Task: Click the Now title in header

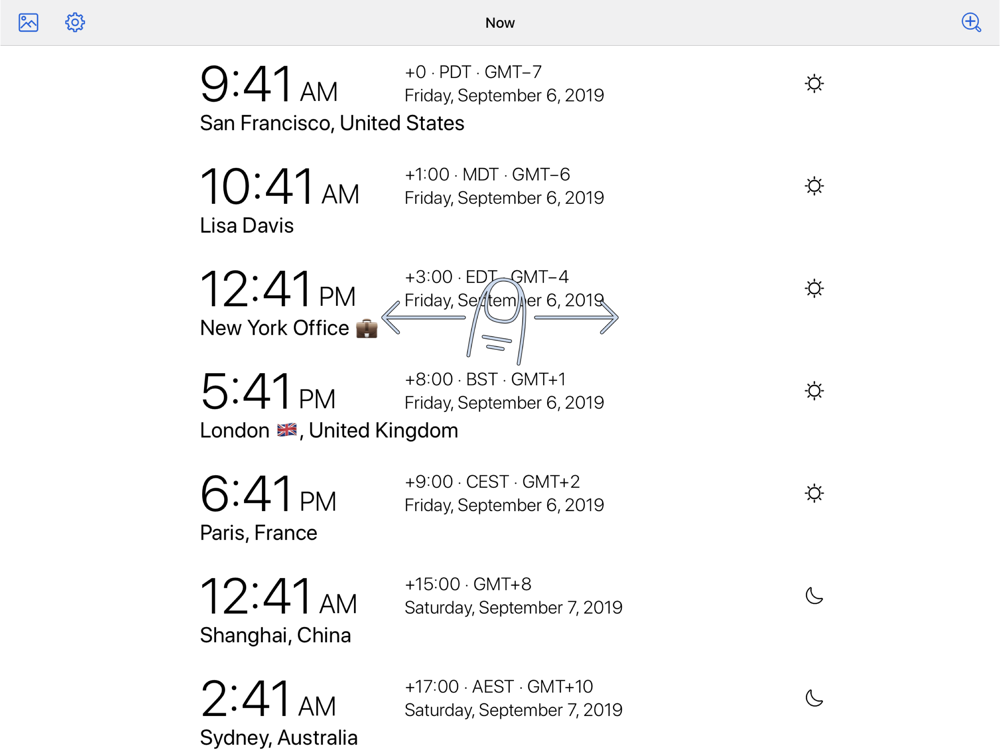Action: [x=500, y=23]
